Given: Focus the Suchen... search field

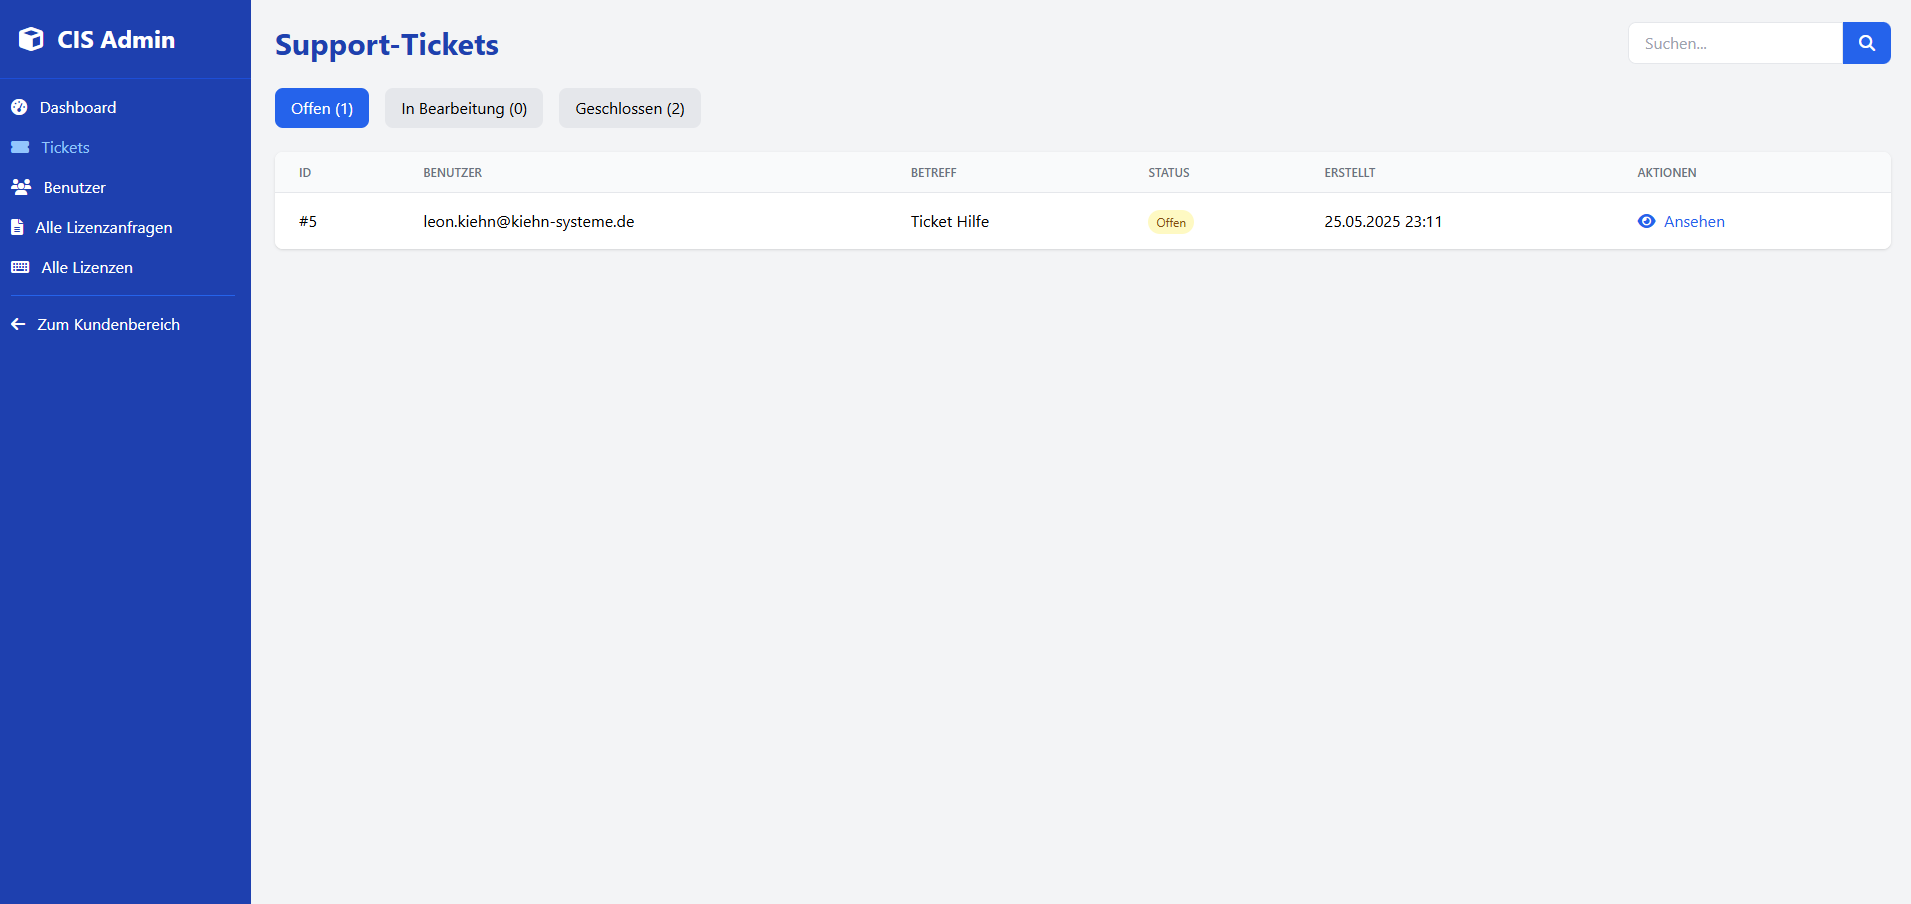Looking at the screenshot, I should [x=1735, y=43].
